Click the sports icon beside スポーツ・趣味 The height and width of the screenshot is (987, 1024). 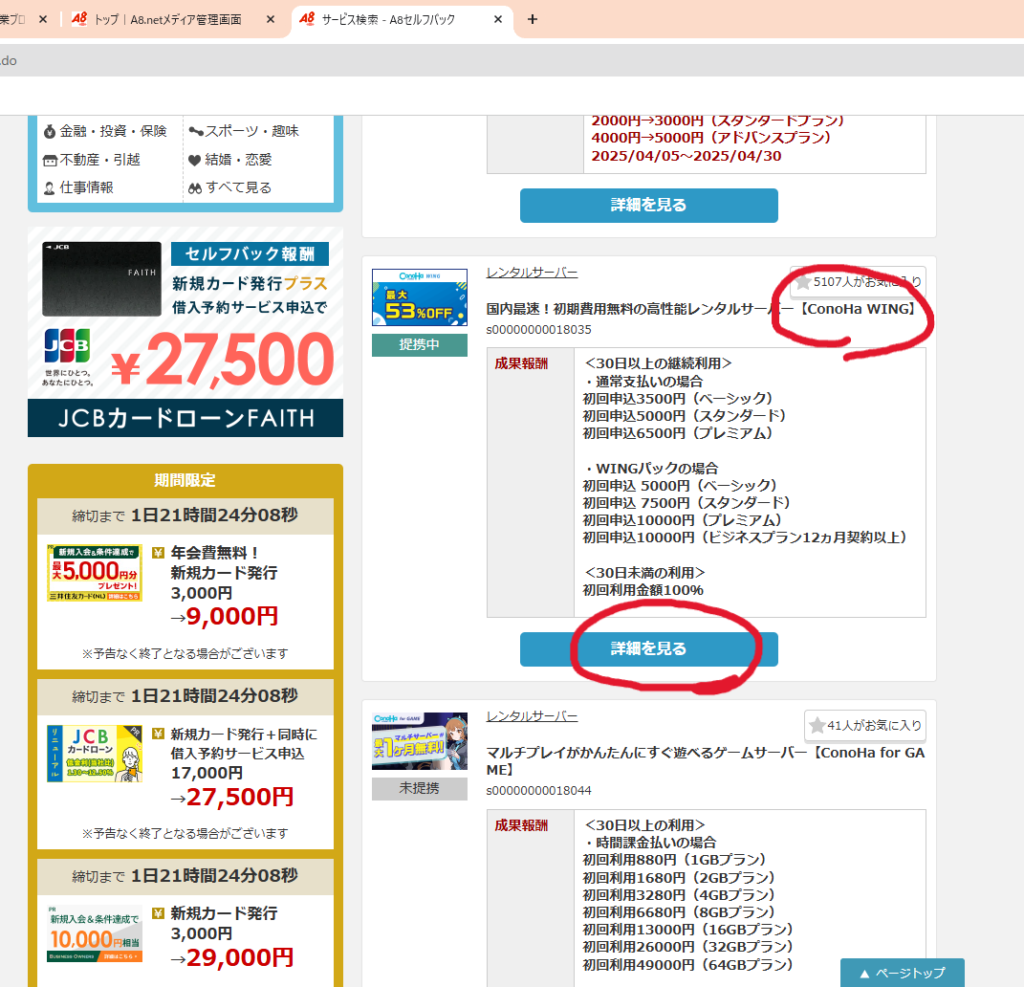[196, 131]
